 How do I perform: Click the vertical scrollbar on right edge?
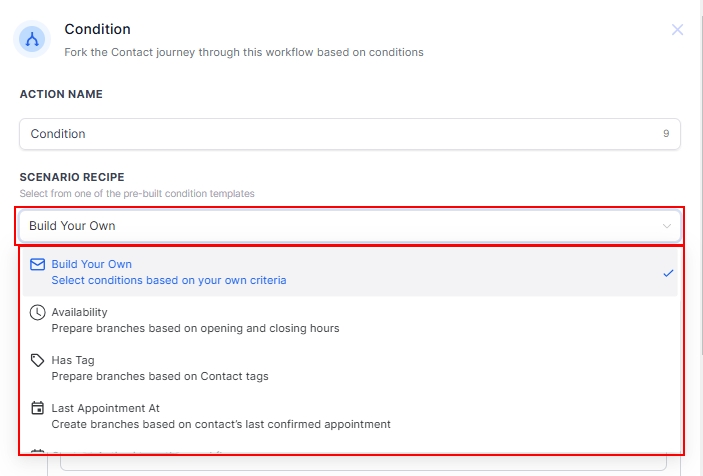pyautogui.click(x=699, y=280)
